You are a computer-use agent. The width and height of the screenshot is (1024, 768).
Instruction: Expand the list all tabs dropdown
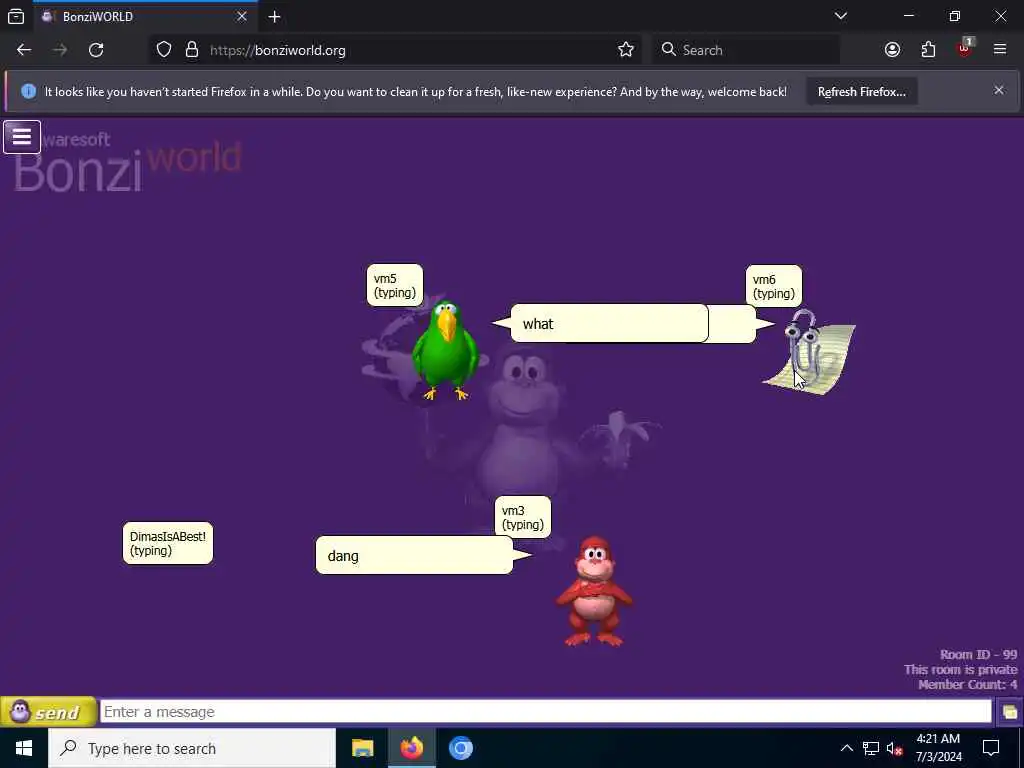841,16
